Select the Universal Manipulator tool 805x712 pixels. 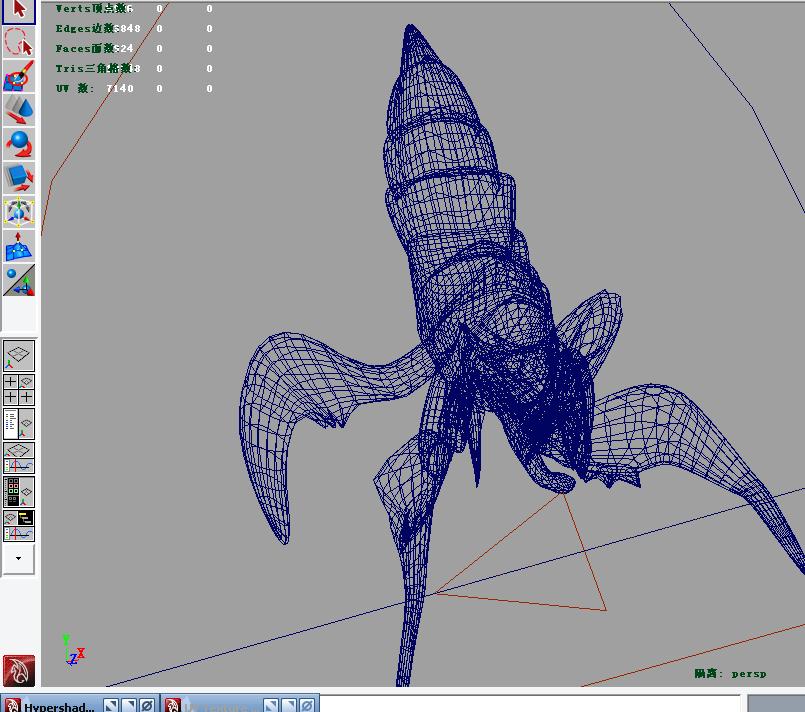tap(19, 212)
